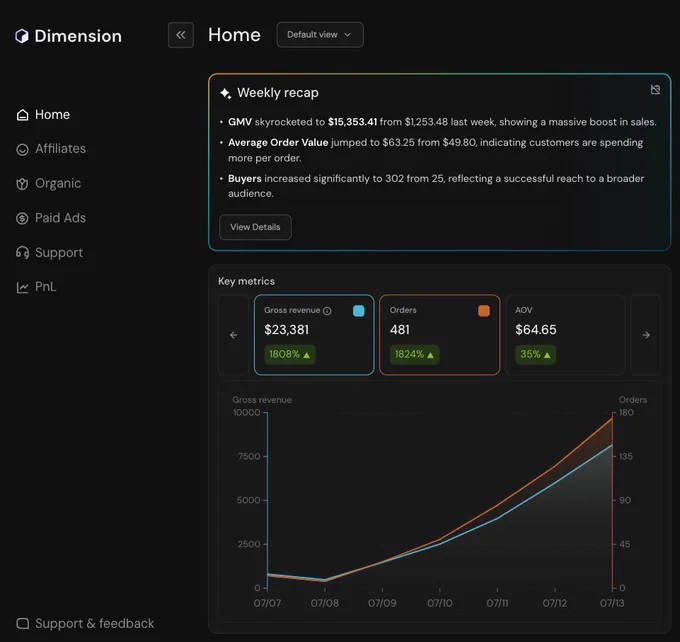Click the 07/07 date on chart axis

point(267,603)
